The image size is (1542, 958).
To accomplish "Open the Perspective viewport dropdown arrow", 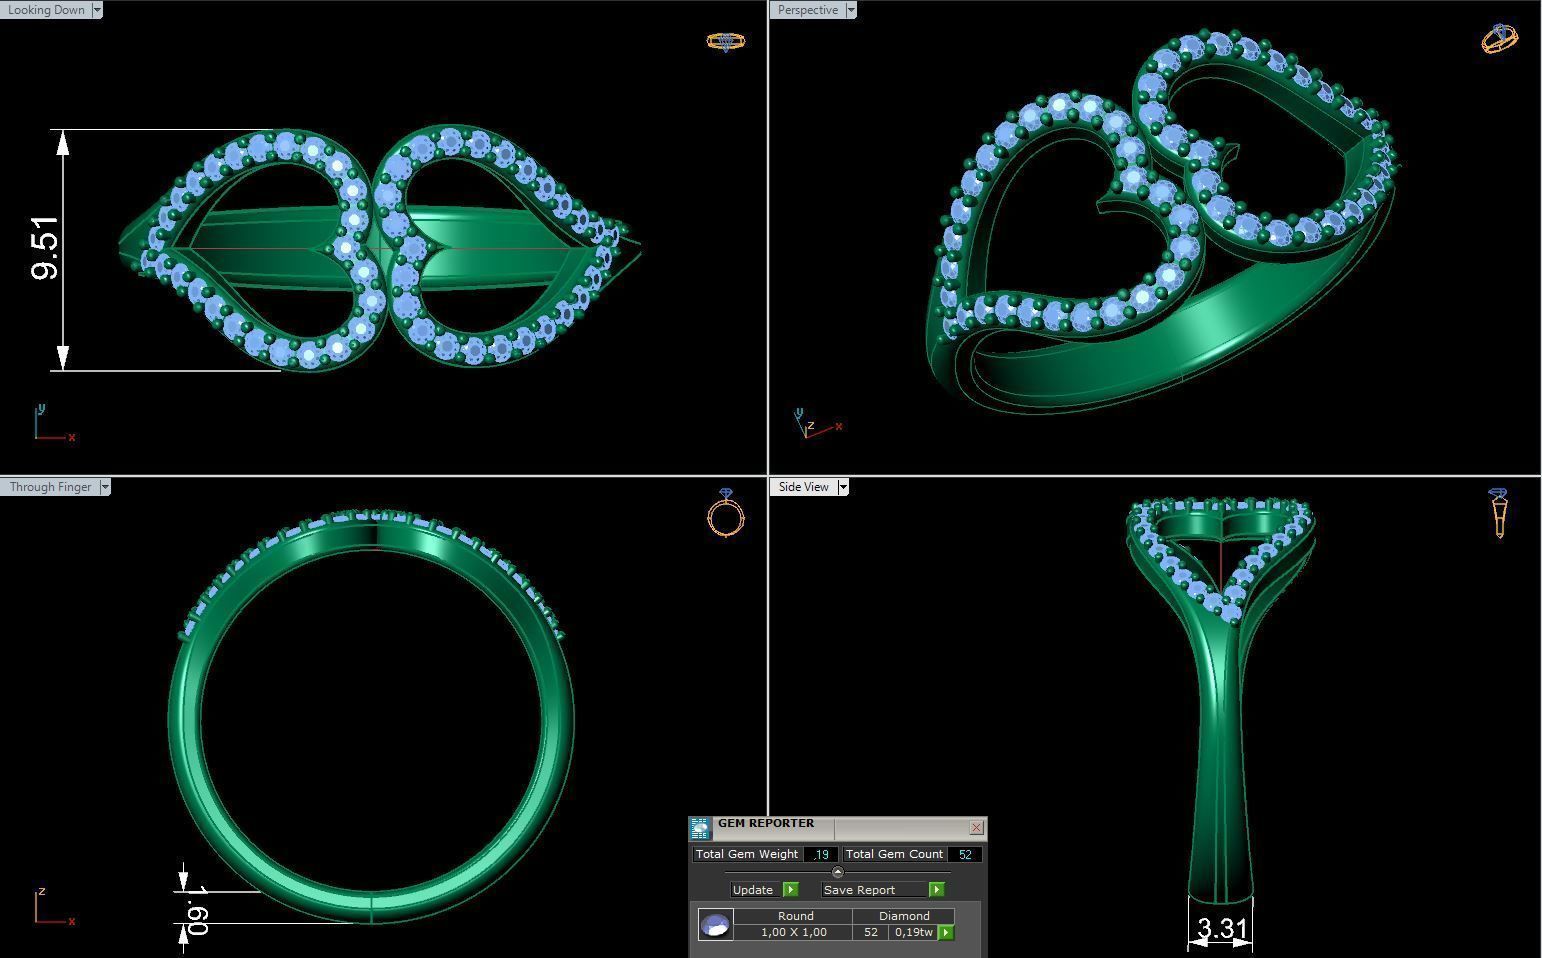I will point(851,10).
